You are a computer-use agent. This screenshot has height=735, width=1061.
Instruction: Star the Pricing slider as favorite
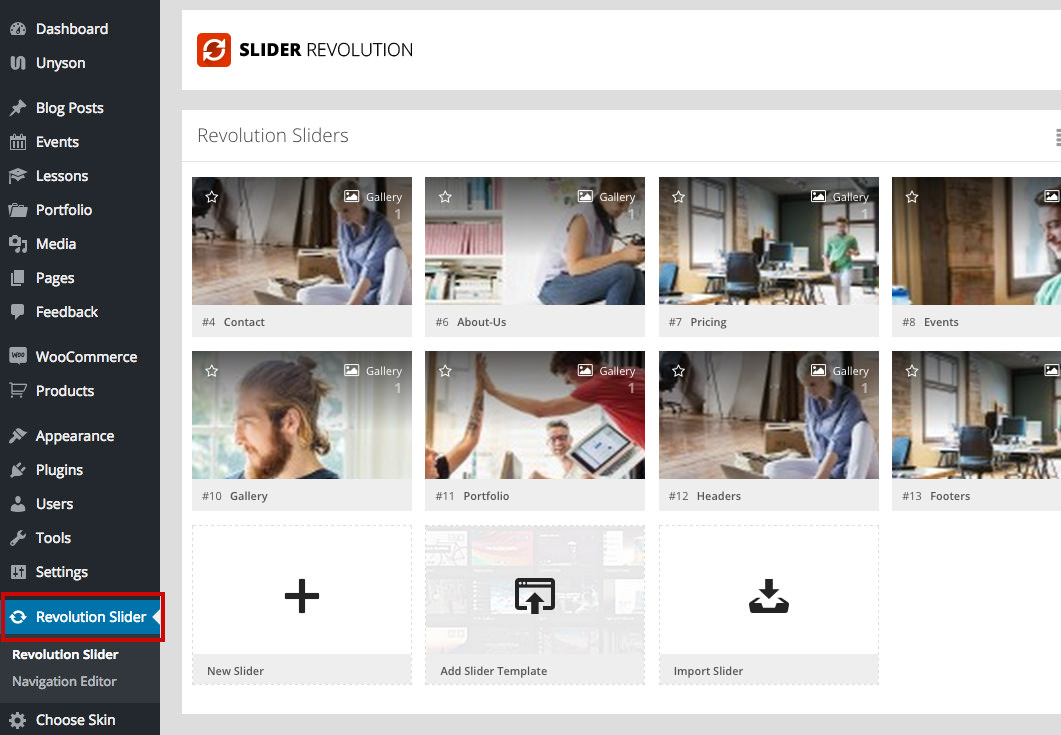(x=679, y=197)
